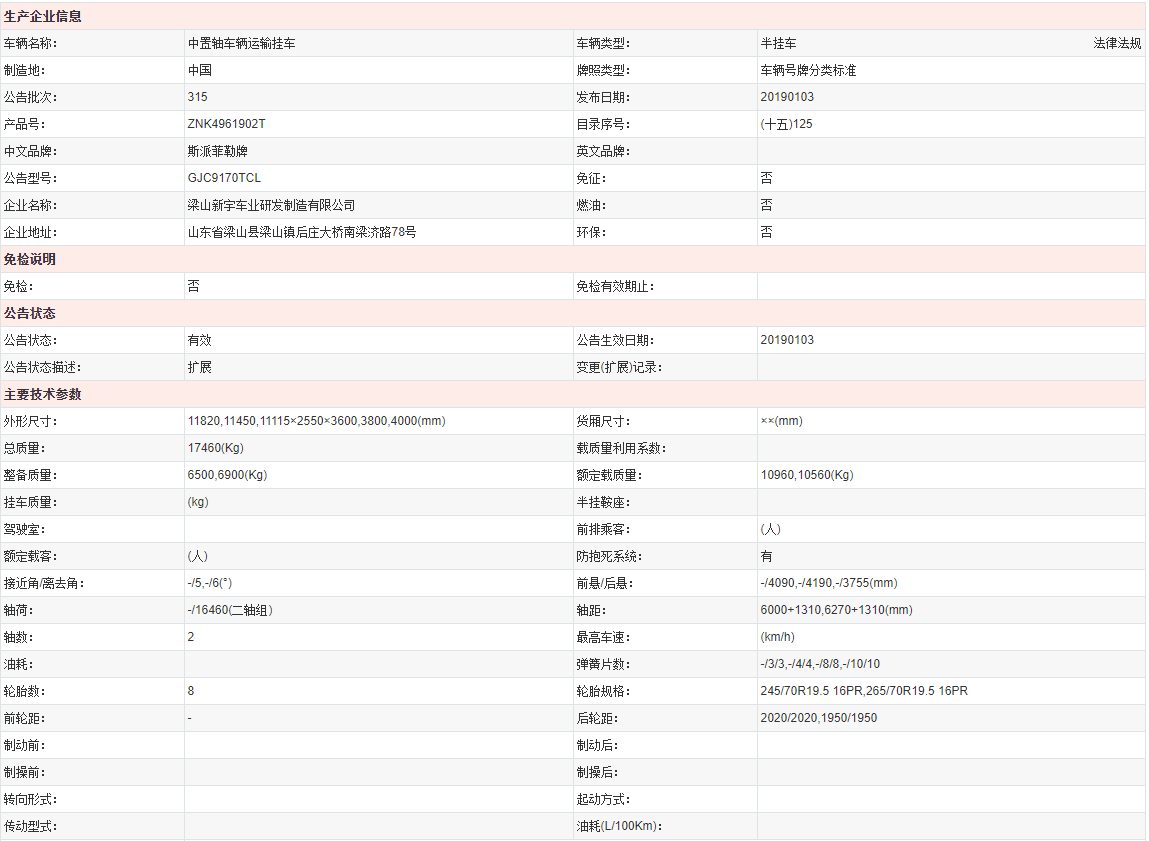Click the model value GJC9170TCL
Viewport: 1149px width, 841px height.
click(224, 179)
